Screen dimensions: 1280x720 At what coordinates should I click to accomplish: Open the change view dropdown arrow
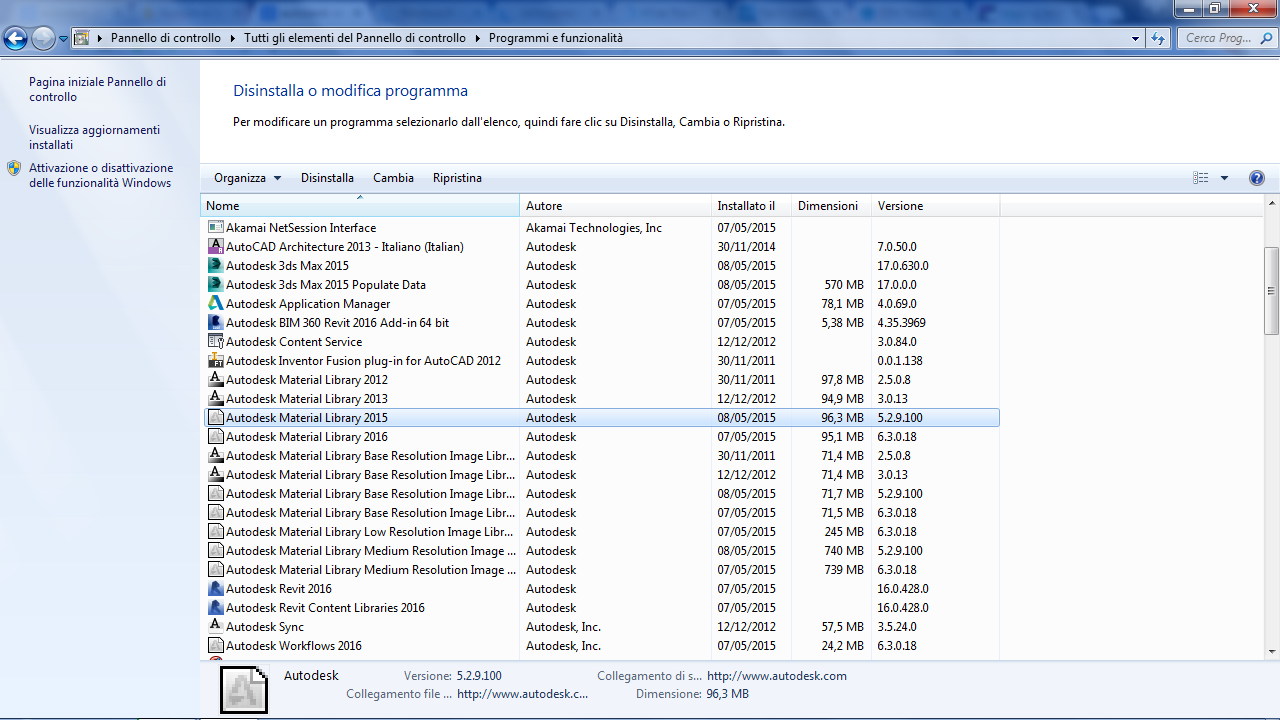point(1222,178)
